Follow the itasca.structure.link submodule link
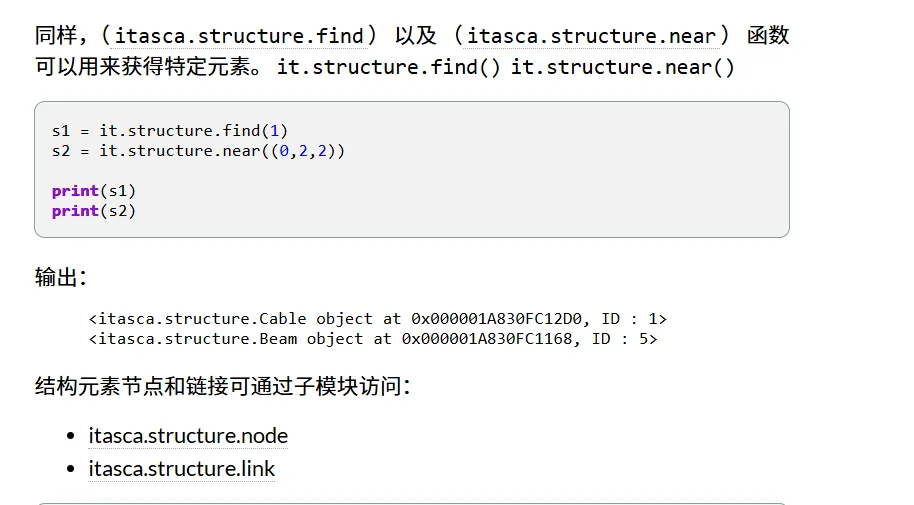 pyautogui.click(x=181, y=469)
